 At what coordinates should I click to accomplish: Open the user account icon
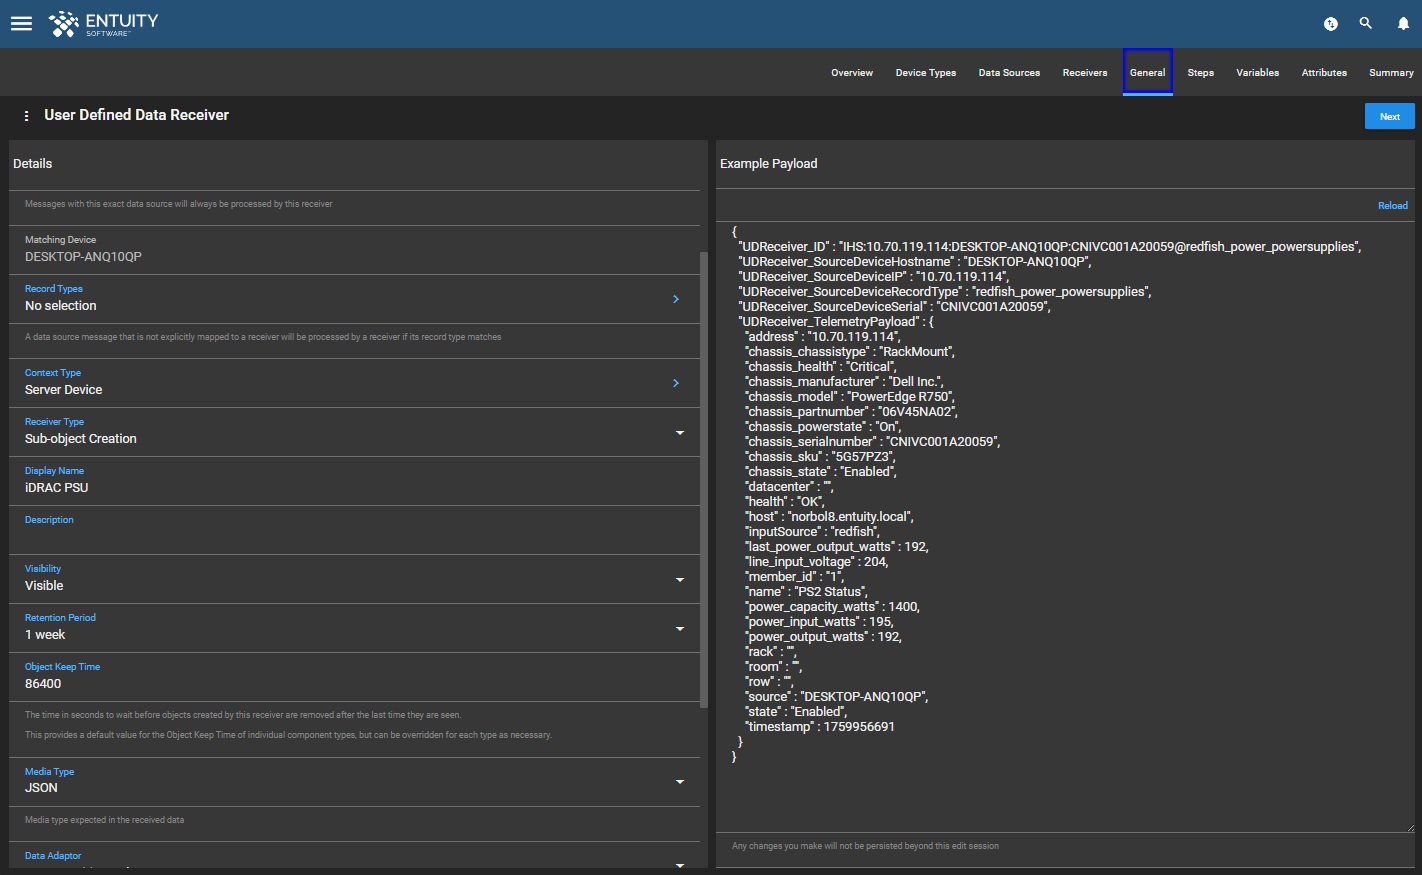coord(1331,24)
